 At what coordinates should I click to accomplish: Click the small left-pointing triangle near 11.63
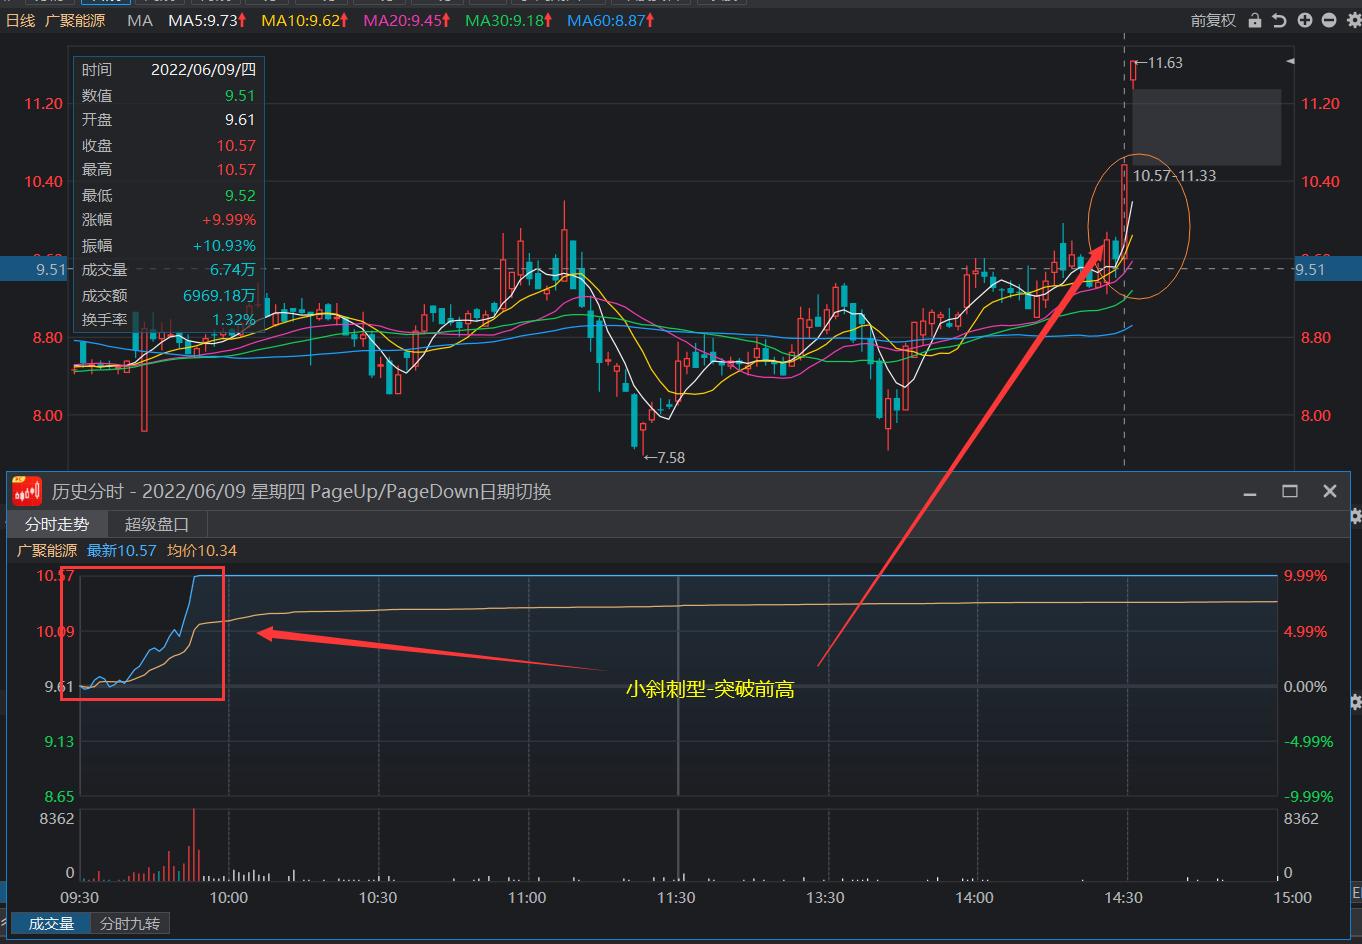[x=1290, y=62]
